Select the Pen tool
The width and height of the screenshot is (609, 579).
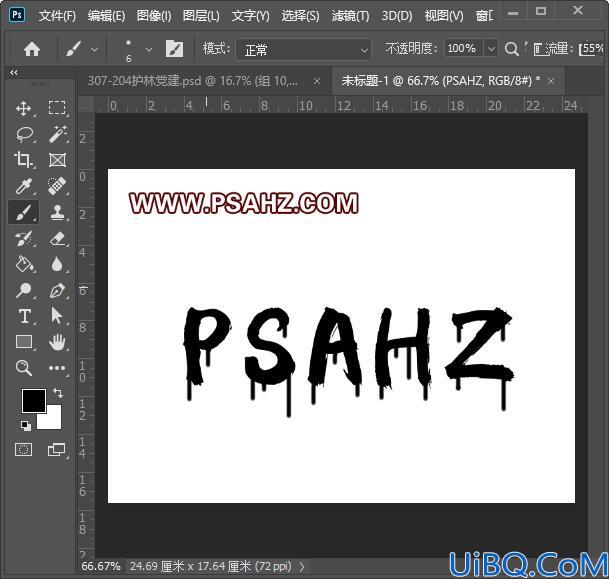[x=57, y=290]
